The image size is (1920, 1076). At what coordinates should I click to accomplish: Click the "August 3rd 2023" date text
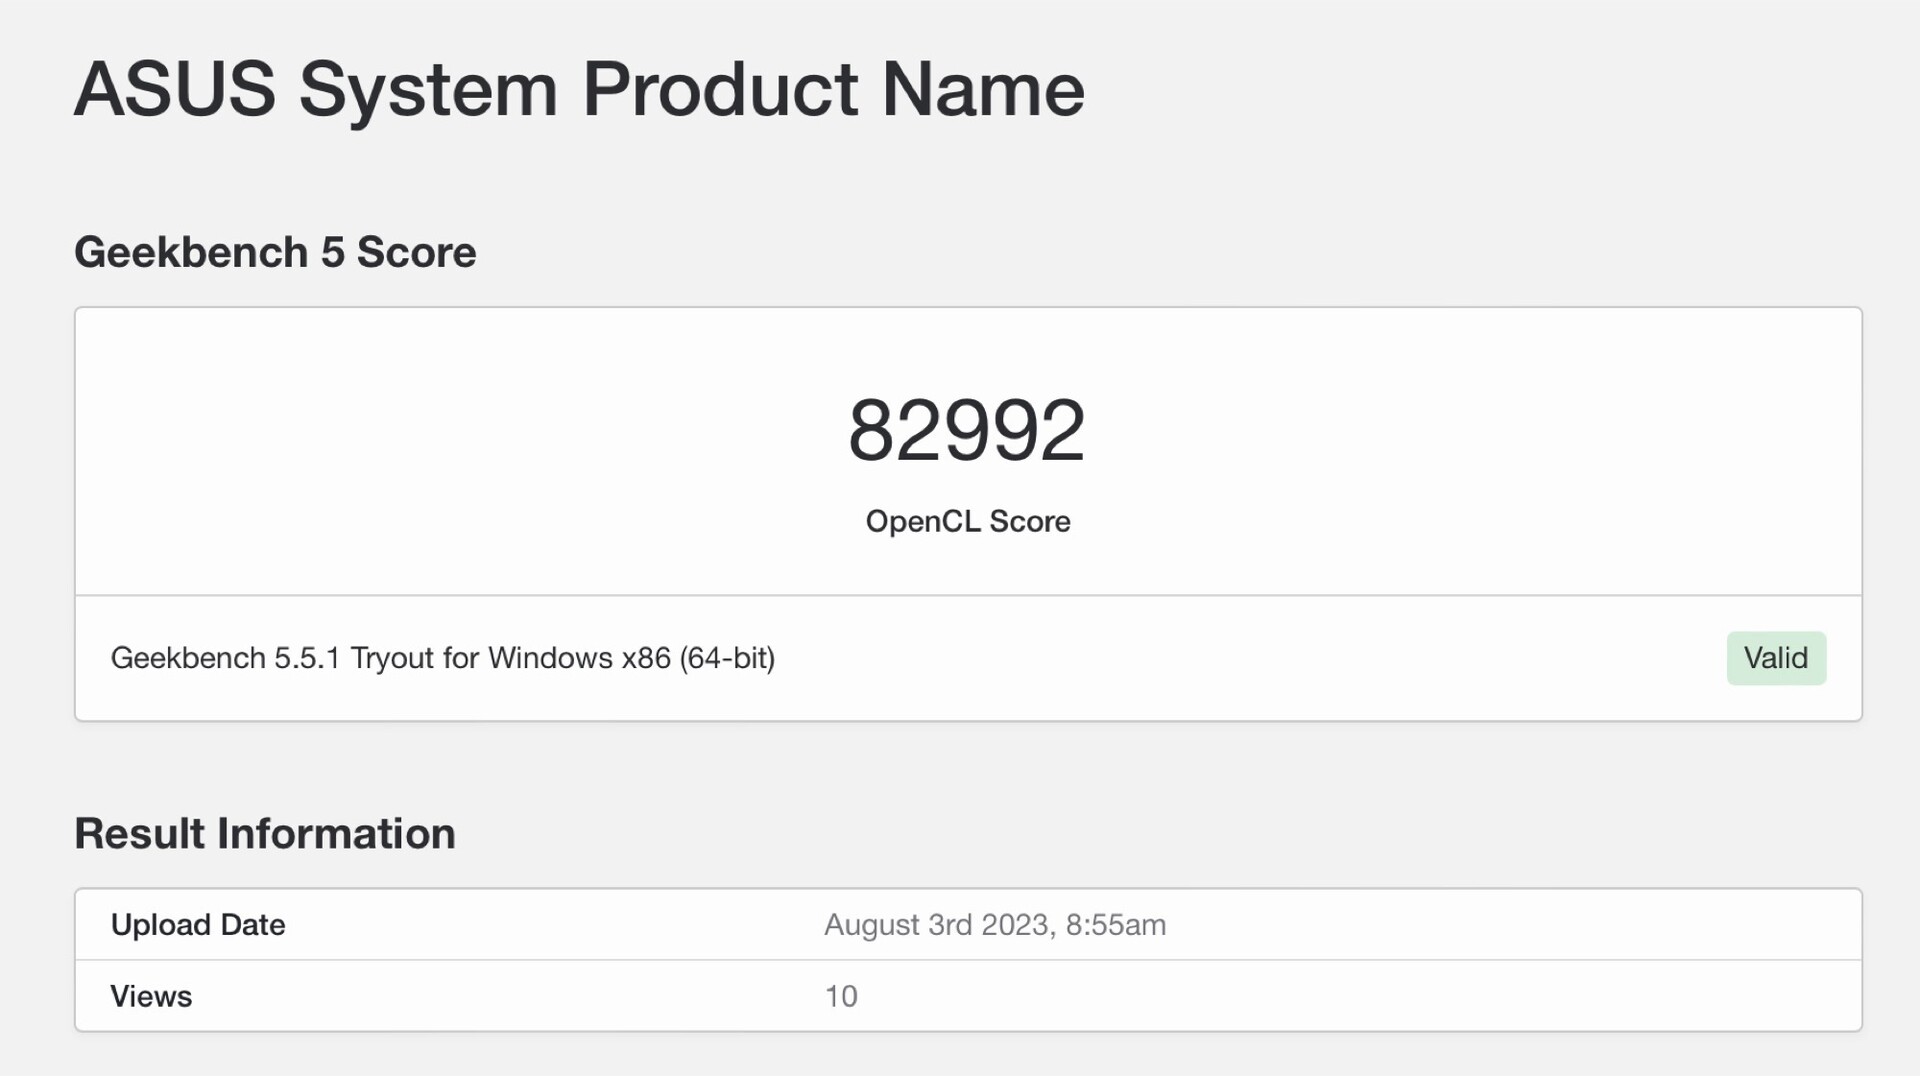point(937,925)
